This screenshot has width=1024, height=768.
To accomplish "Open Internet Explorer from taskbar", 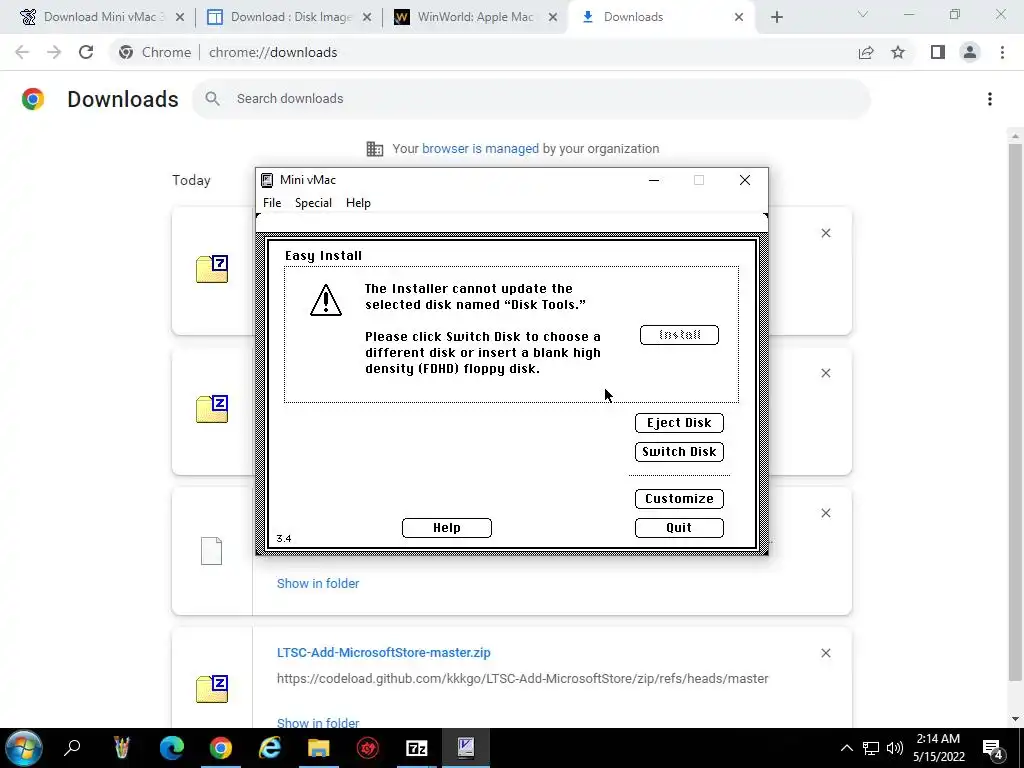I will click(270, 748).
